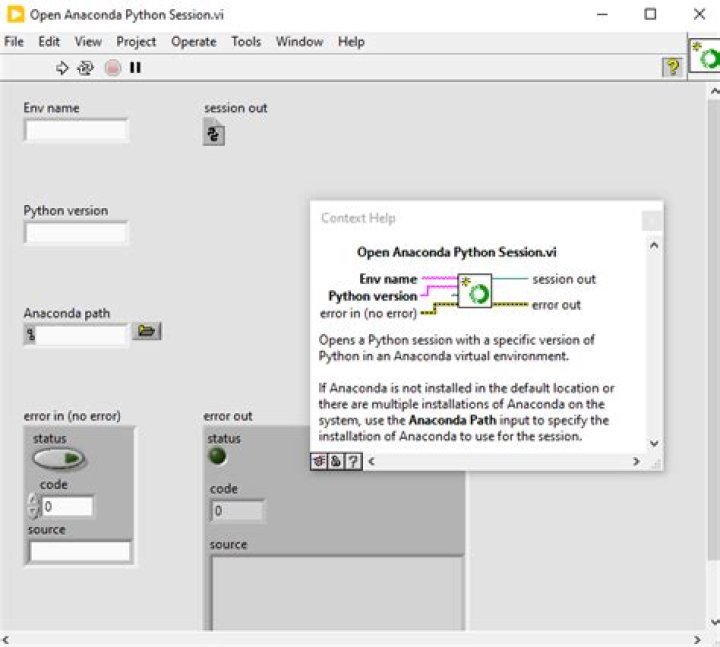Click the 'session out' terminal label in Context Help
720x647 pixels.
pos(564,279)
